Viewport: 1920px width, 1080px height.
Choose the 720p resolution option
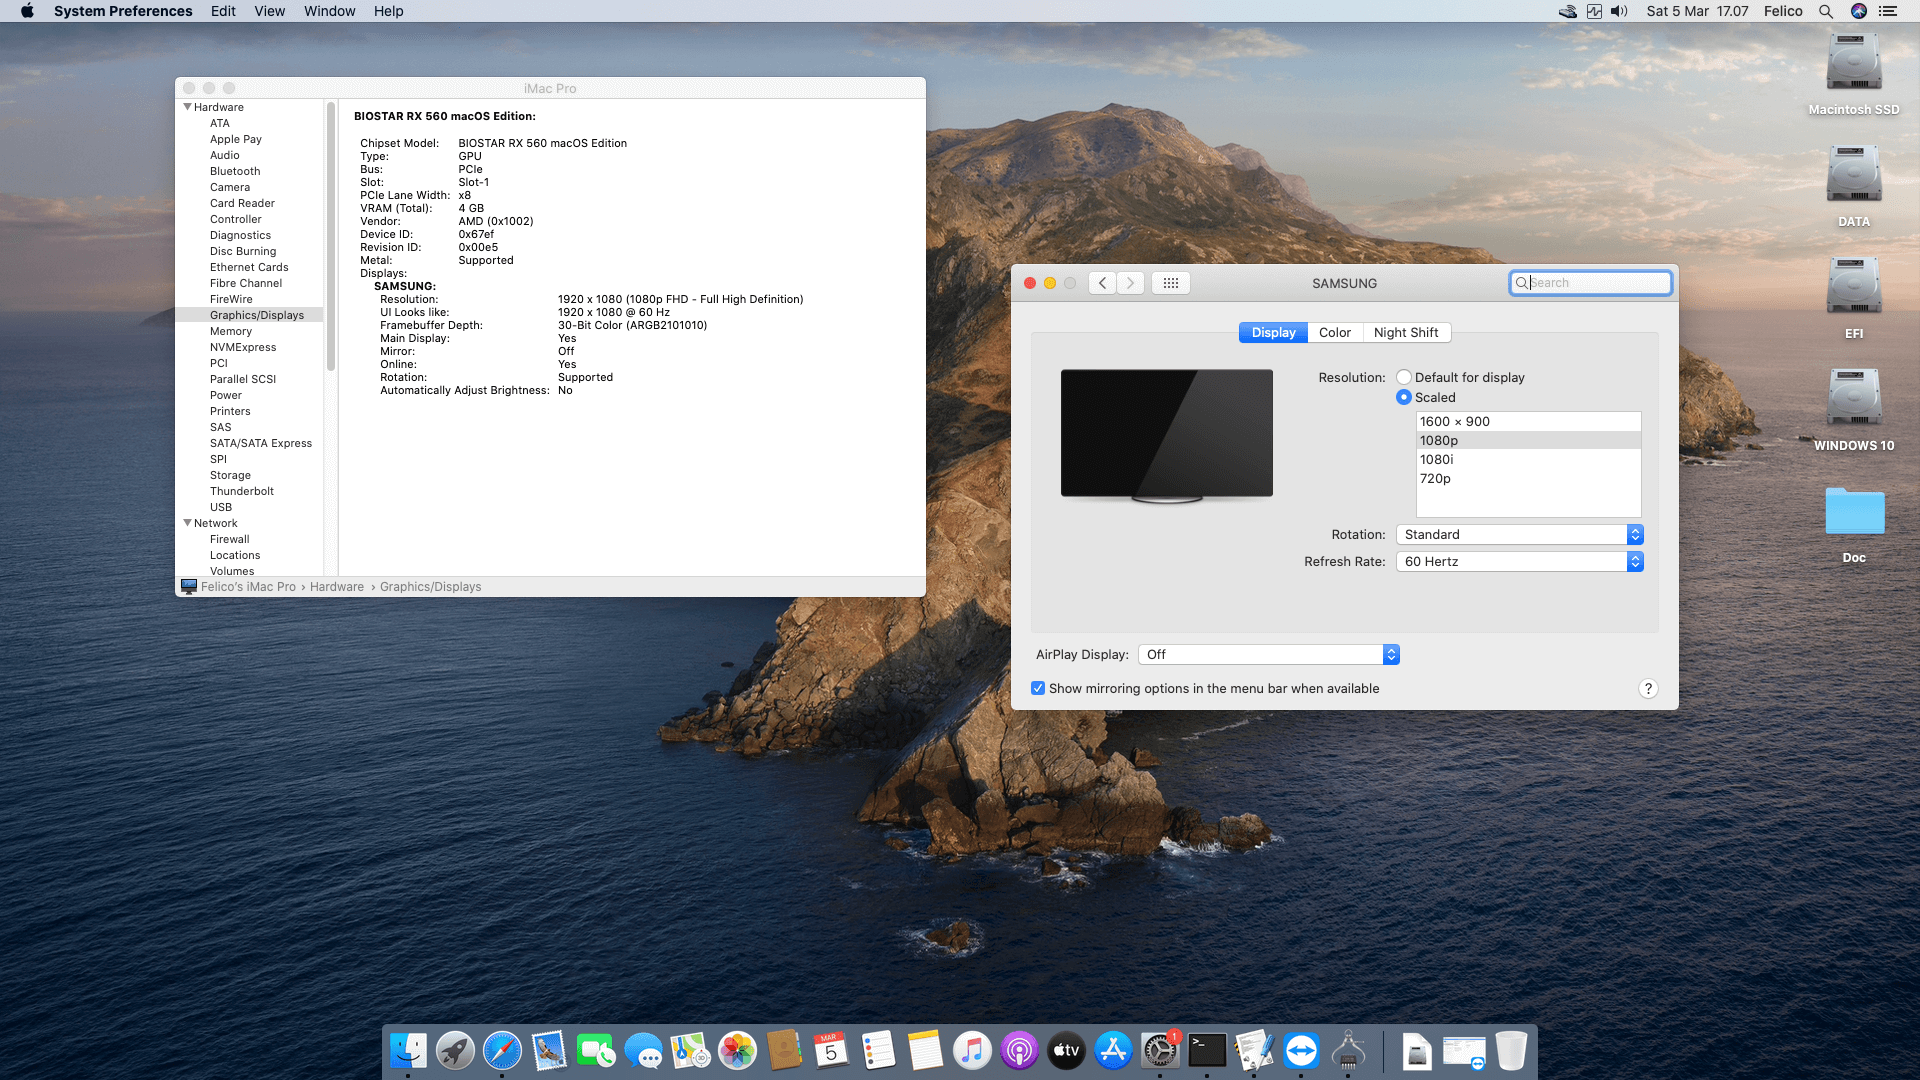[x=1435, y=478]
